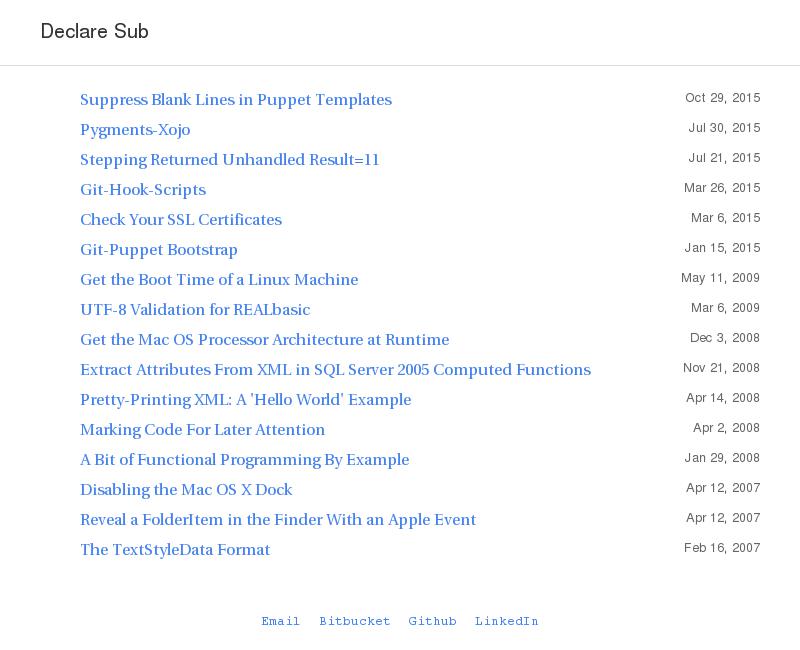
Task: Open A Bit of Functional Programming post
Action: tap(244, 460)
